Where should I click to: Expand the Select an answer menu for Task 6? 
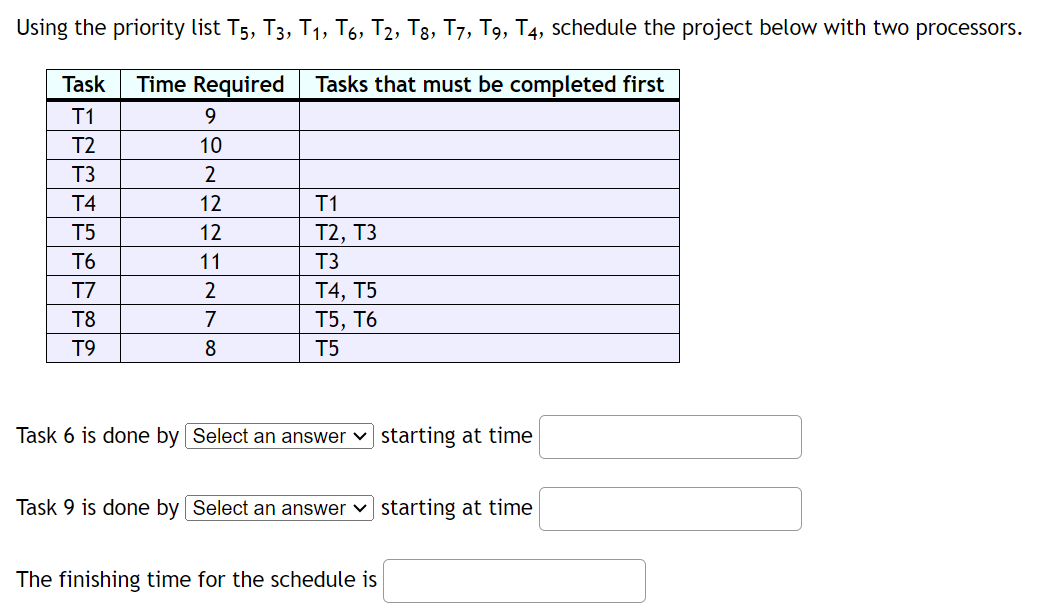pos(279,436)
